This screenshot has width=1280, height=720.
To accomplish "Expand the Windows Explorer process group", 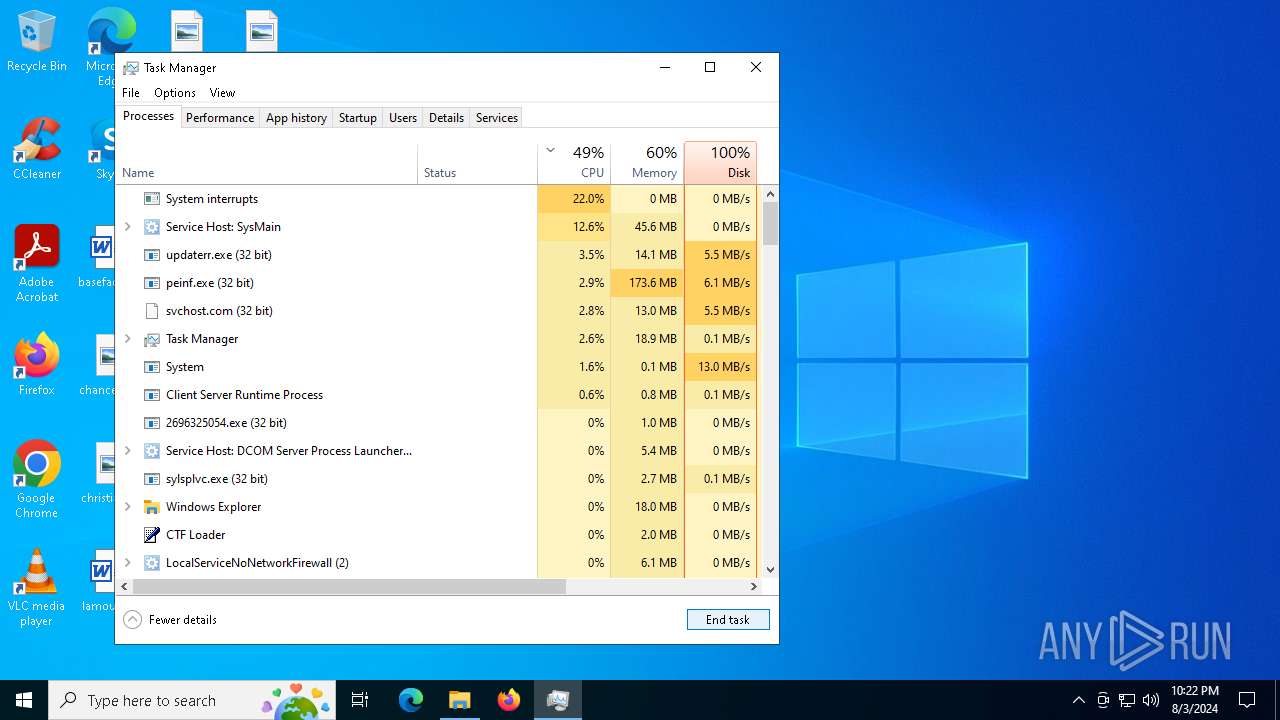I will tap(128, 507).
